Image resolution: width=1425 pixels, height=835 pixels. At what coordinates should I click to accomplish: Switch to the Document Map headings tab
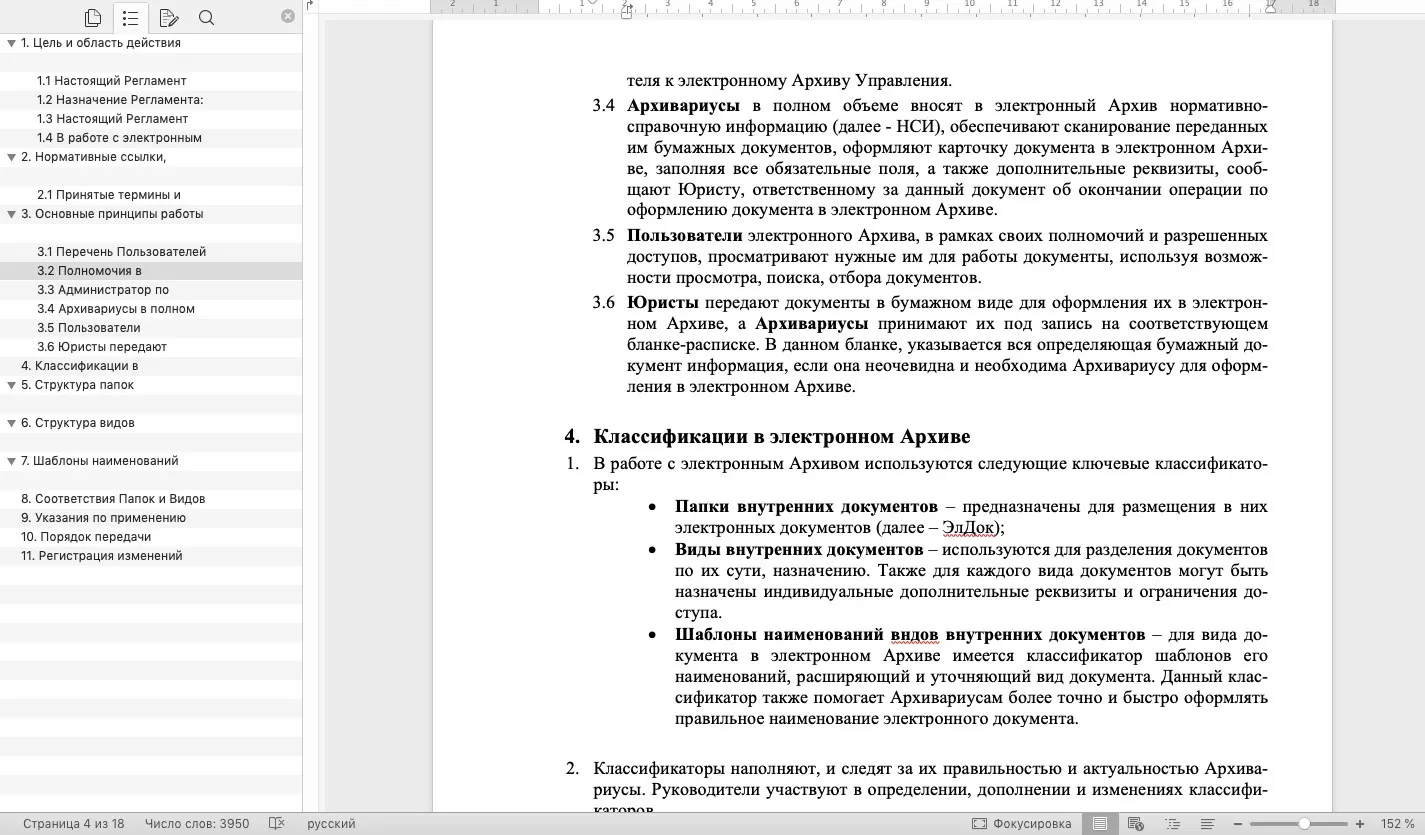pyautogui.click(x=131, y=17)
